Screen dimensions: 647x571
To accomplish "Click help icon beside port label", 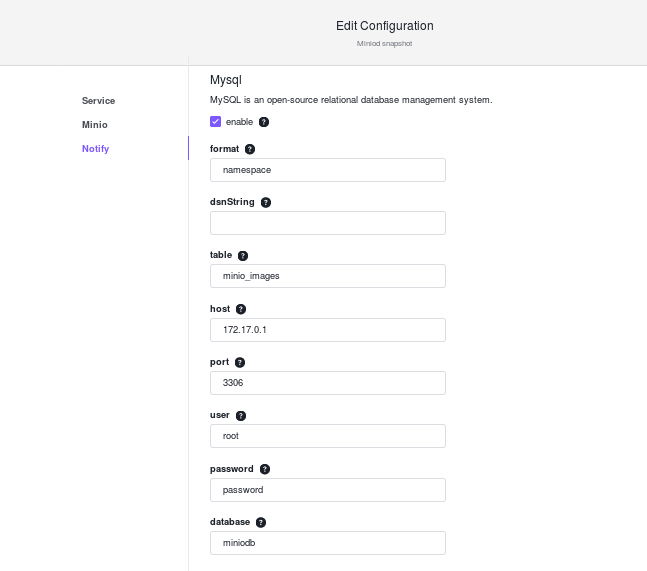I will (240, 362).
